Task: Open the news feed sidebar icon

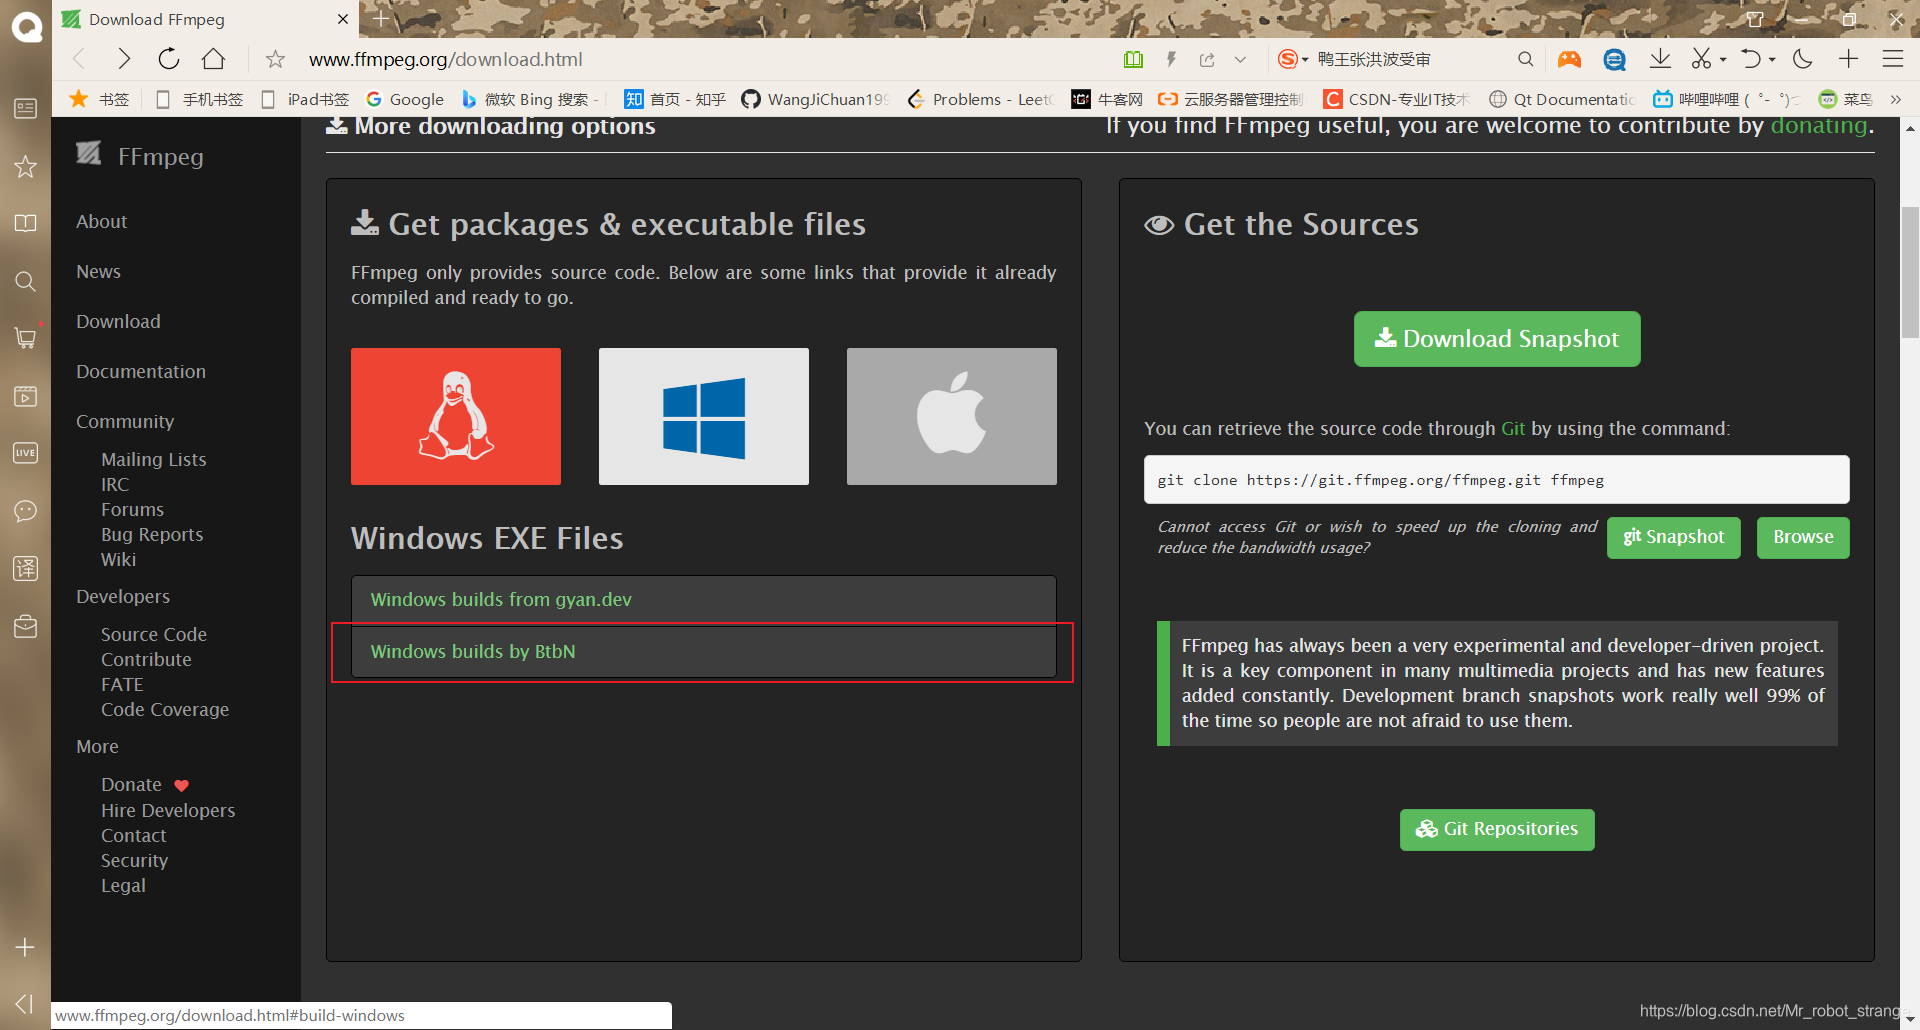Action: coord(25,108)
